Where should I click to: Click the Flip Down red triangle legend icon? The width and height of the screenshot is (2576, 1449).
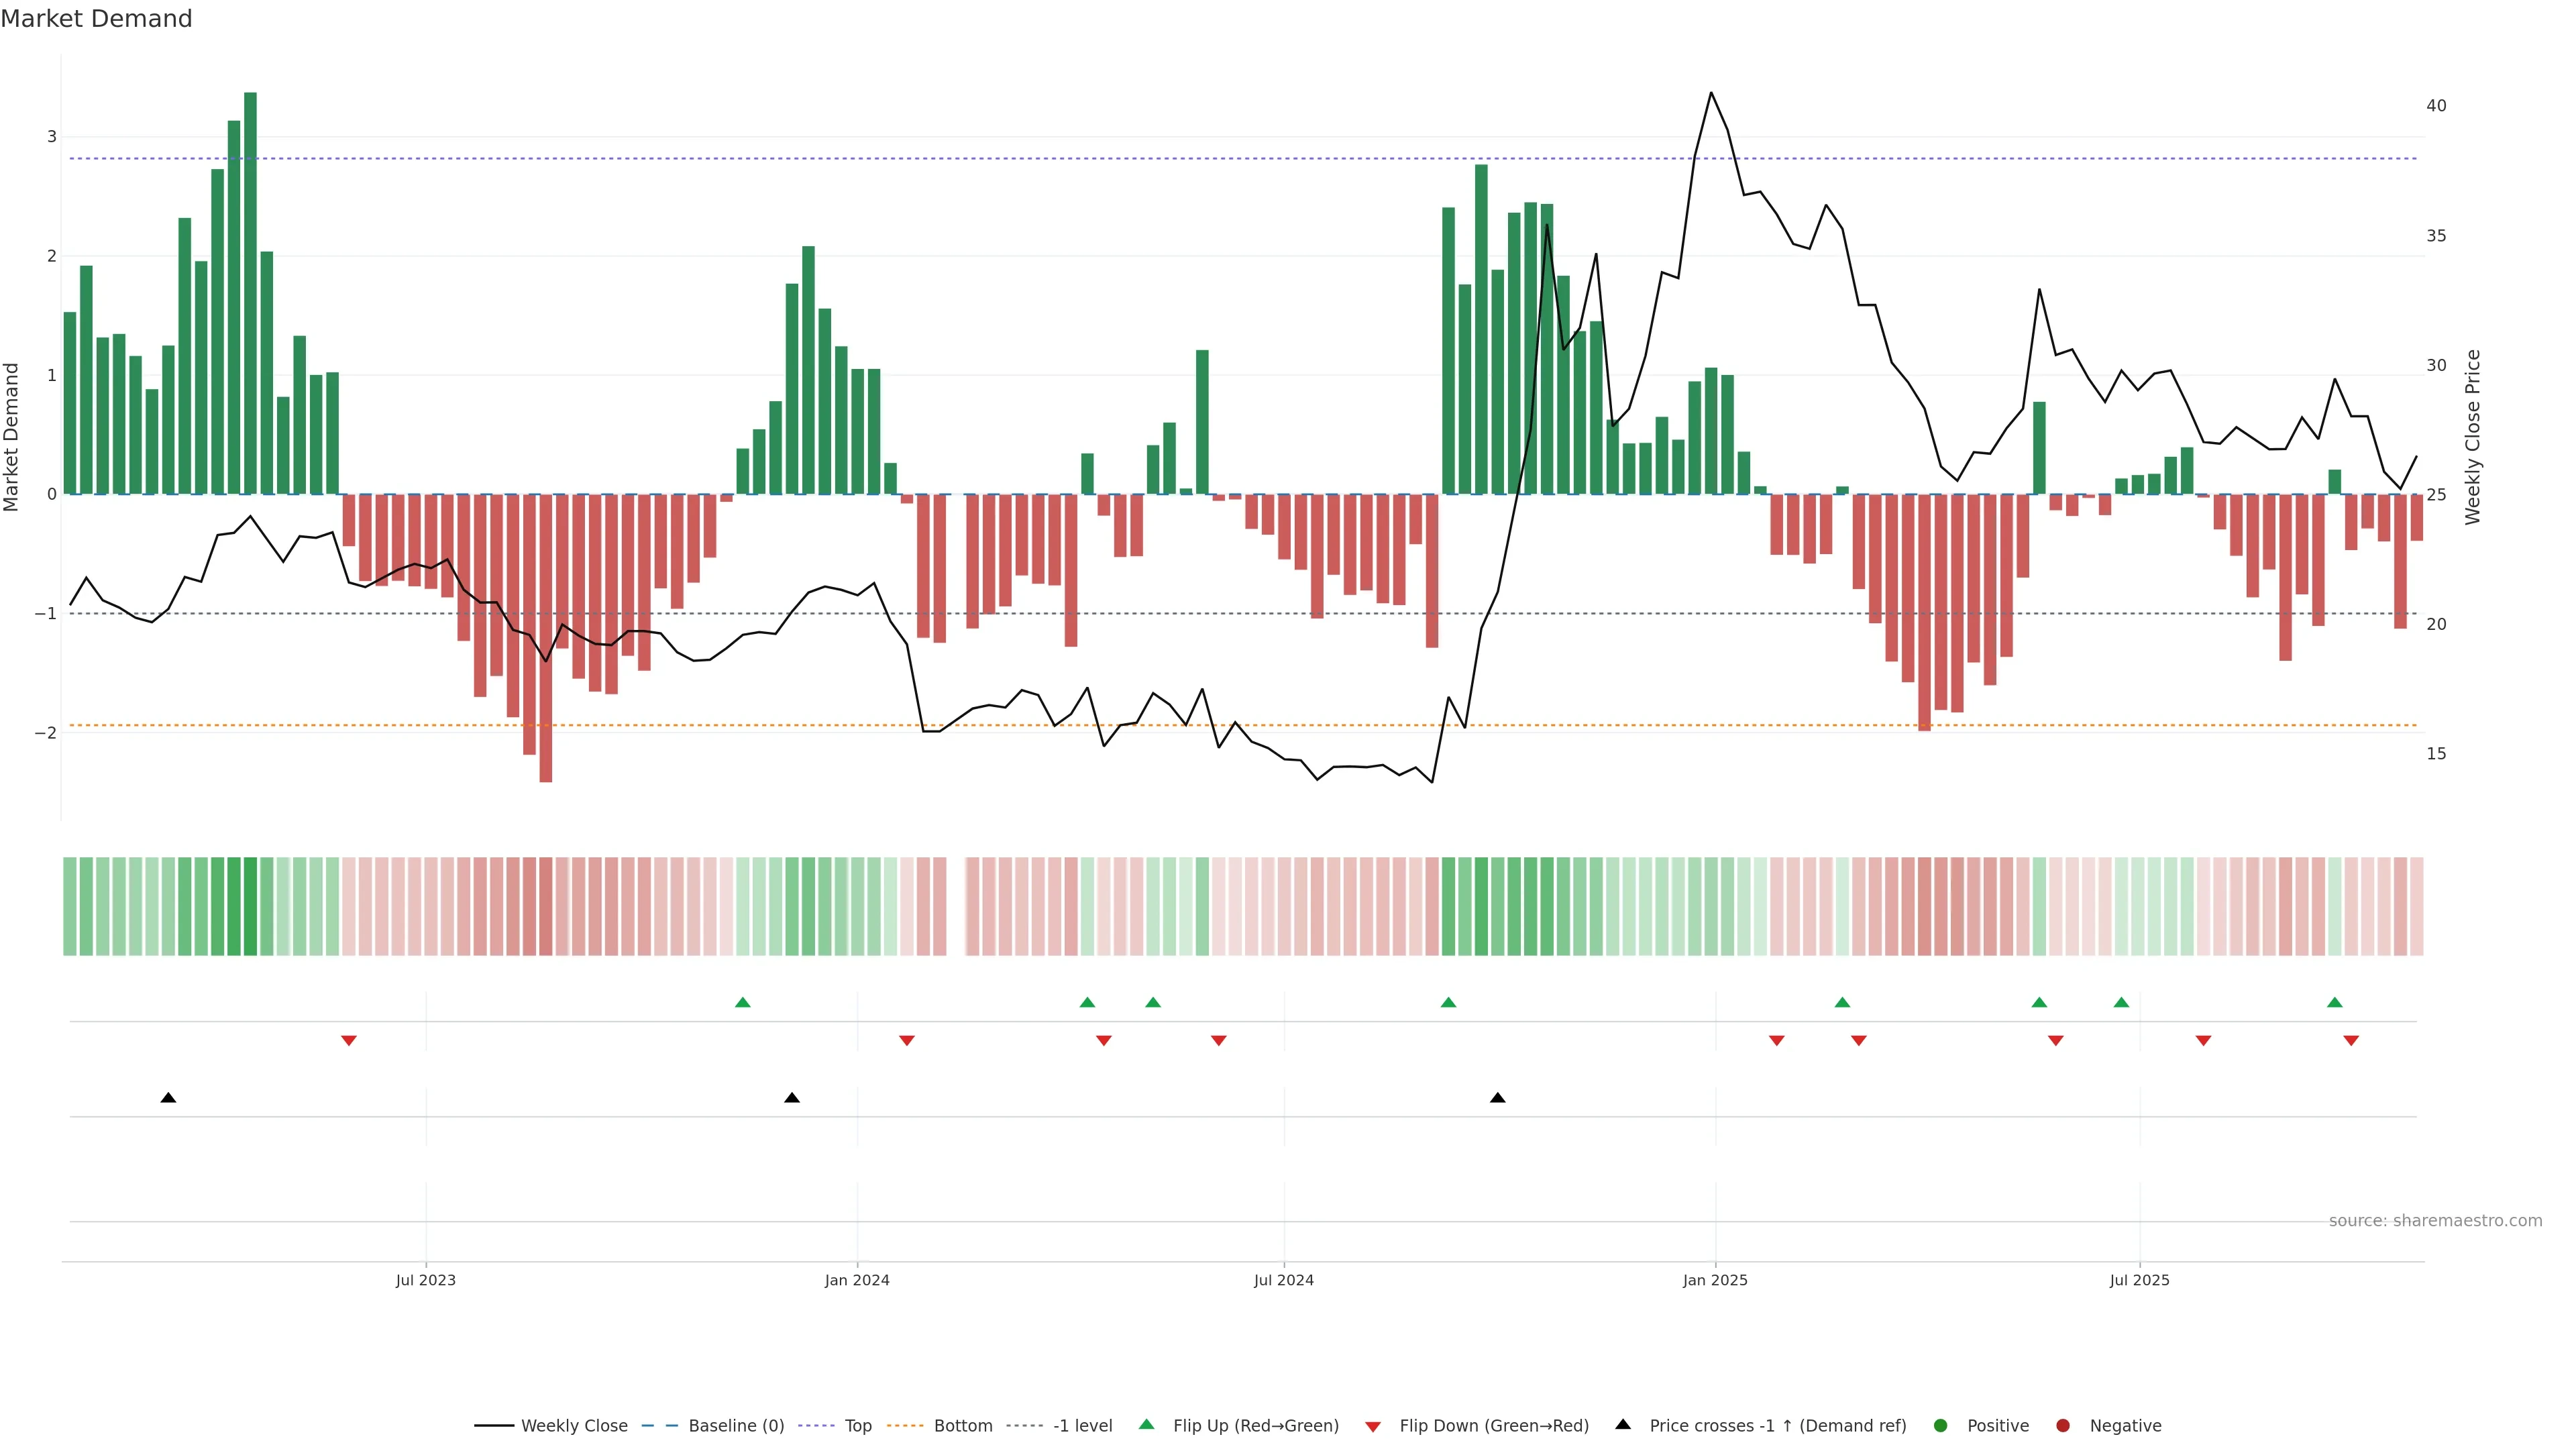tap(1373, 1426)
